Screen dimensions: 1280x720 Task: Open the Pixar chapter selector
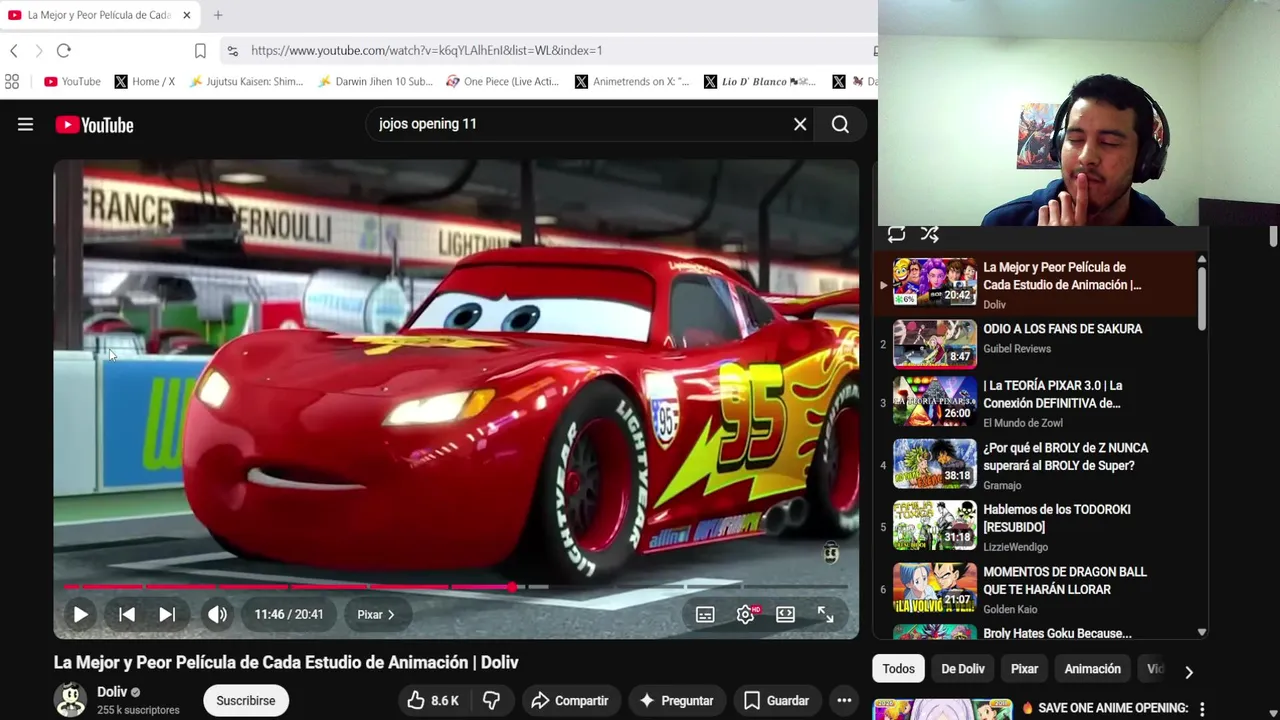376,614
